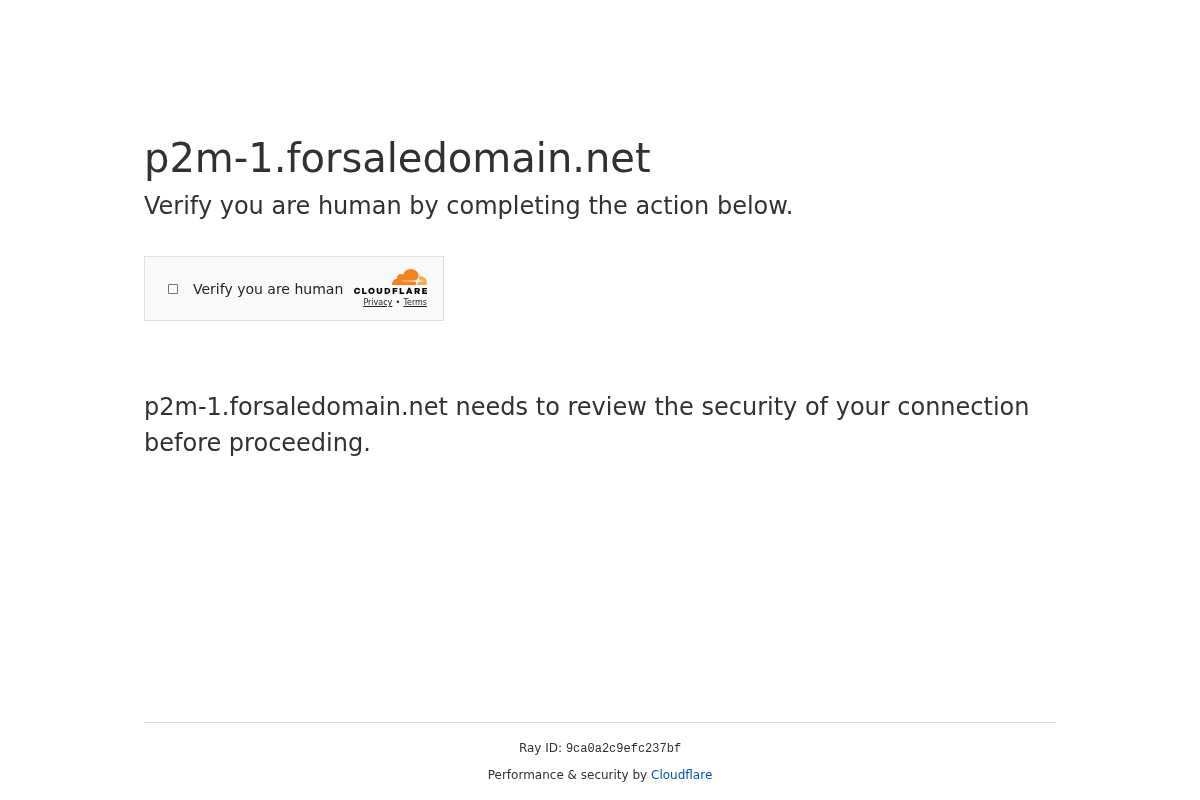Click inside the Cloudflare challenge widget box

[x=294, y=288]
